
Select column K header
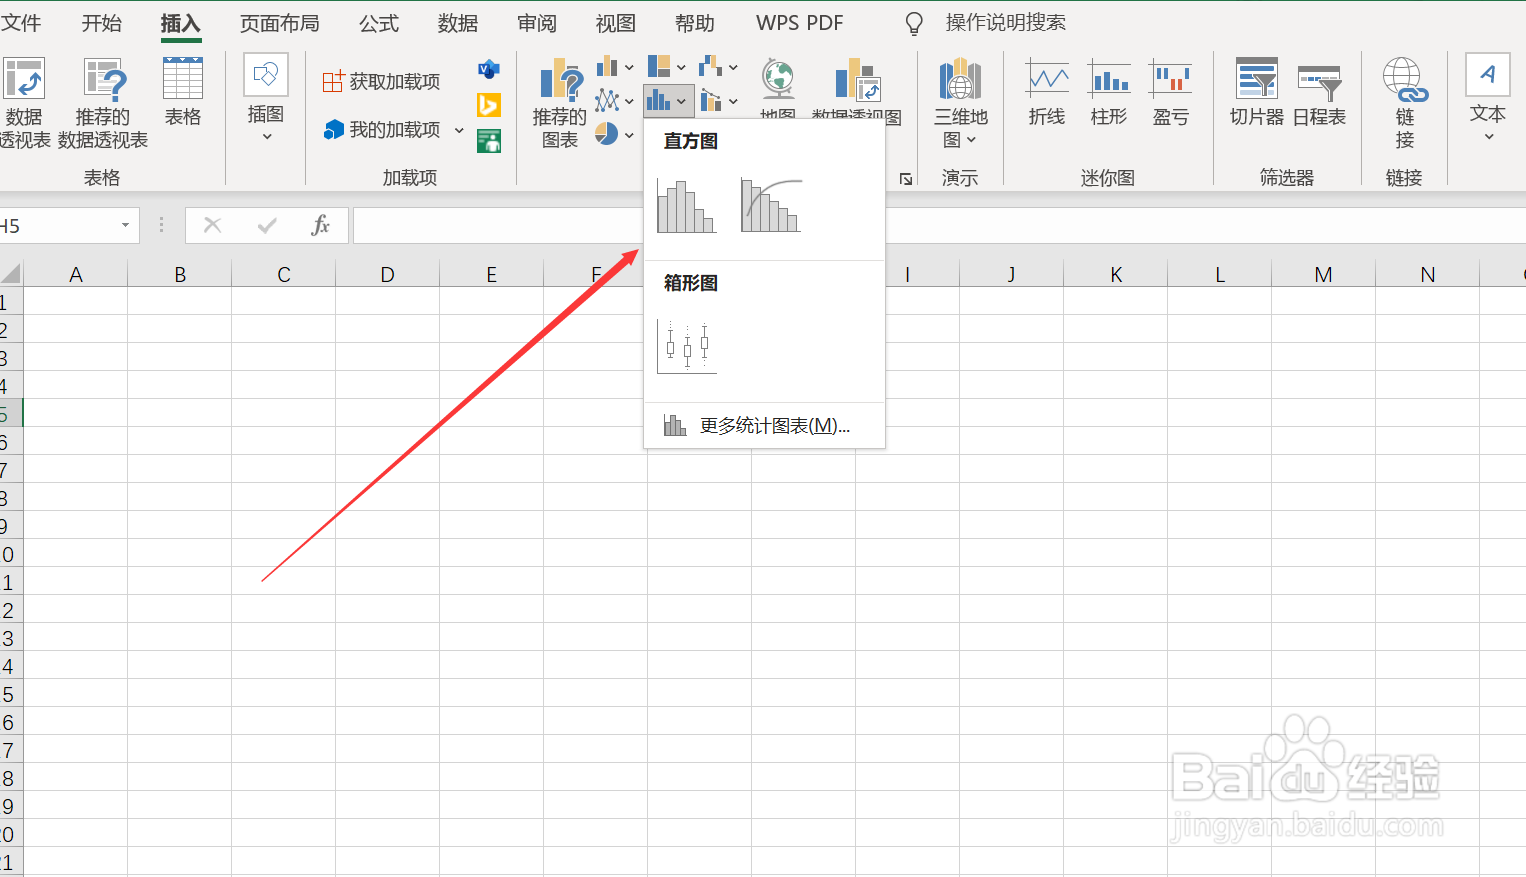(x=1116, y=274)
